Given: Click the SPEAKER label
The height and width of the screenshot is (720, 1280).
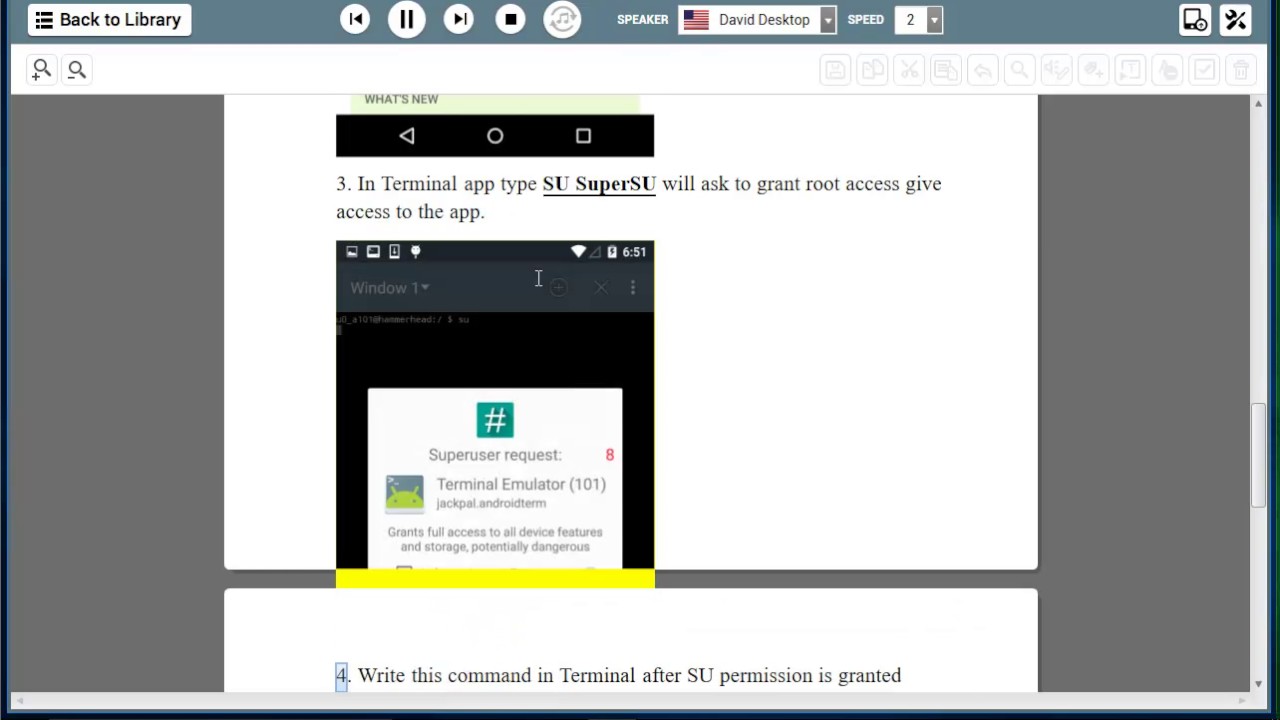Looking at the screenshot, I should (642, 20).
